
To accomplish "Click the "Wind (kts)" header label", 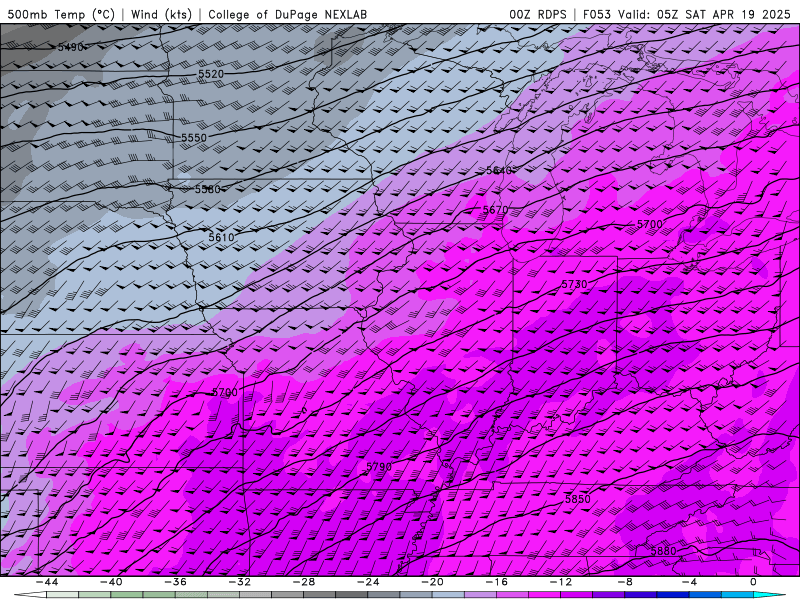I will (161, 14).
